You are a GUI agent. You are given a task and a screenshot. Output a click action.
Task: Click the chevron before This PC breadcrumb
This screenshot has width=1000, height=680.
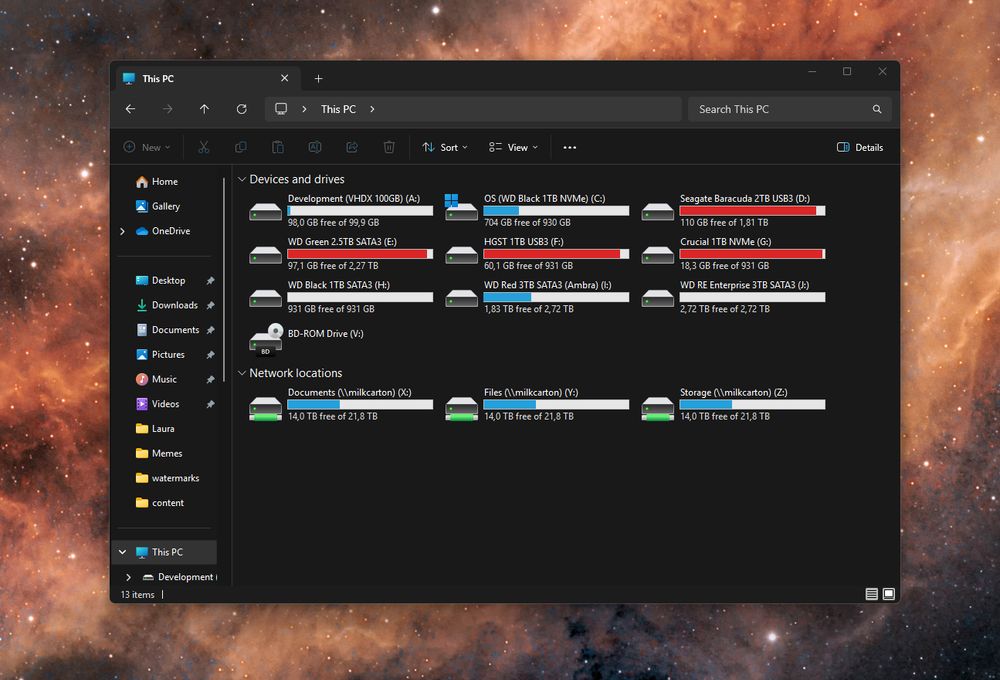[304, 109]
